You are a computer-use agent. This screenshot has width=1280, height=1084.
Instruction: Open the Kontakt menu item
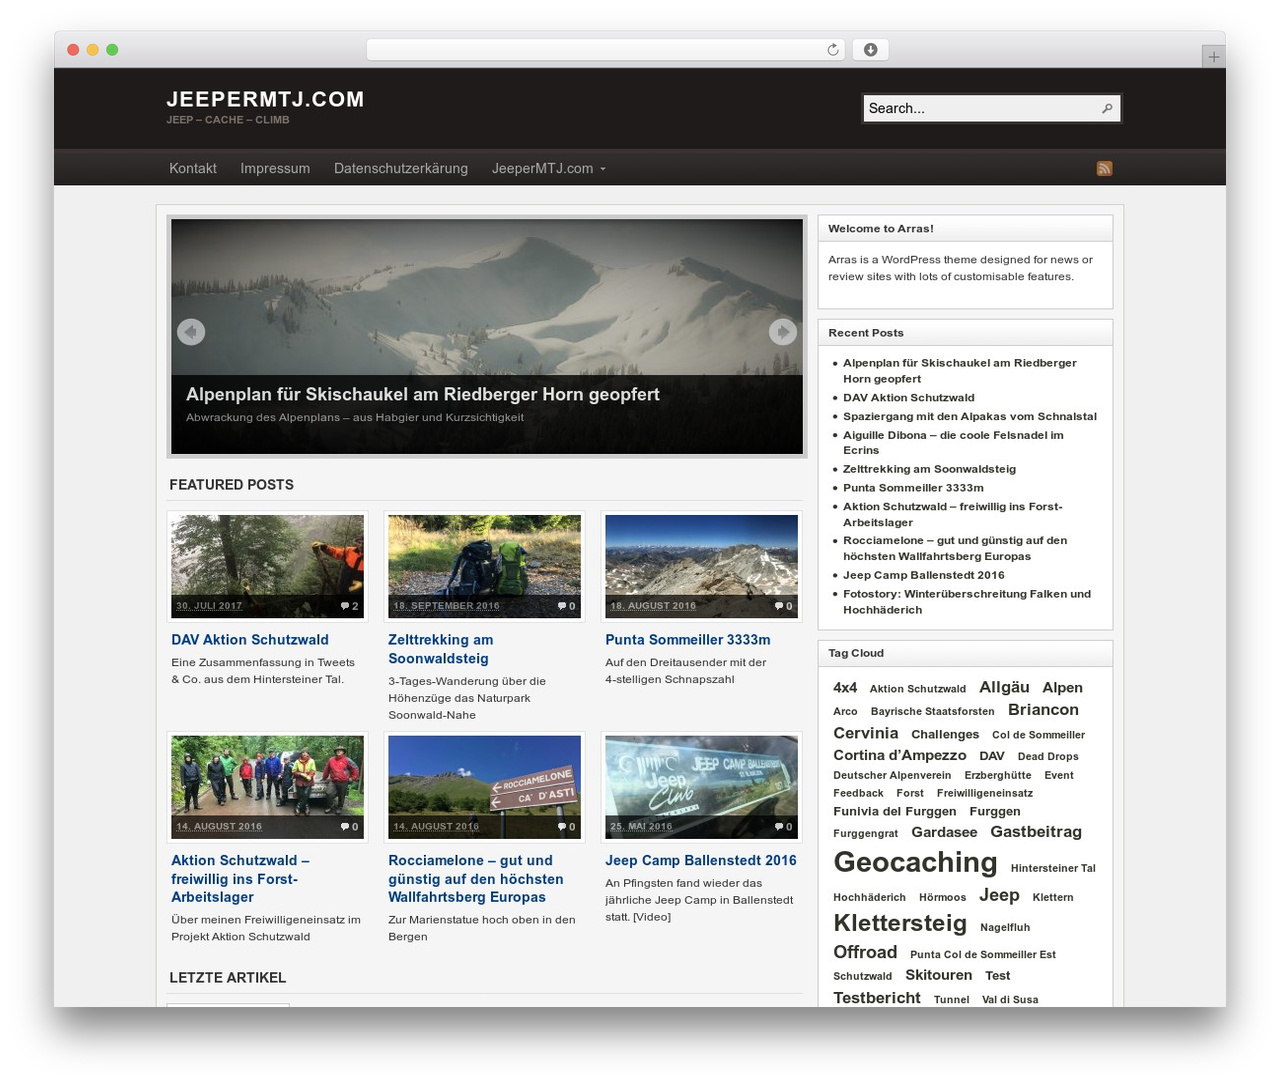click(193, 168)
